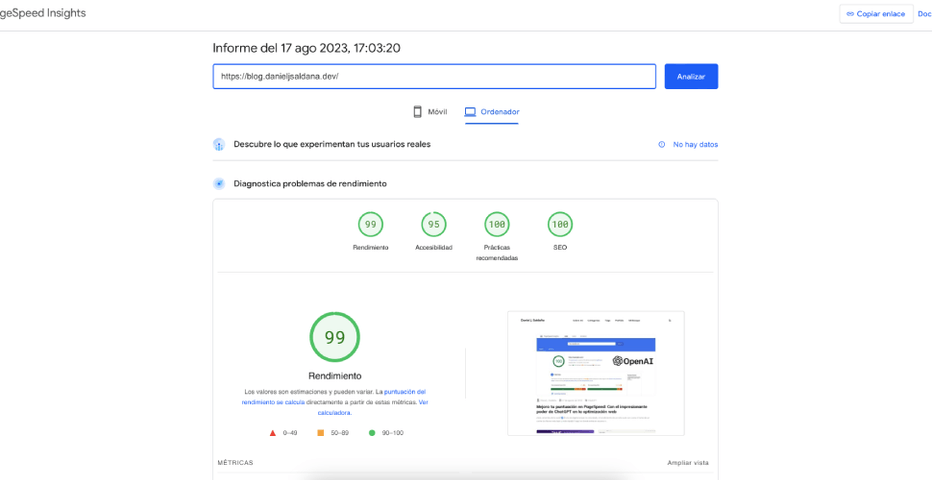Click the Copiar enlace button

(x=875, y=14)
